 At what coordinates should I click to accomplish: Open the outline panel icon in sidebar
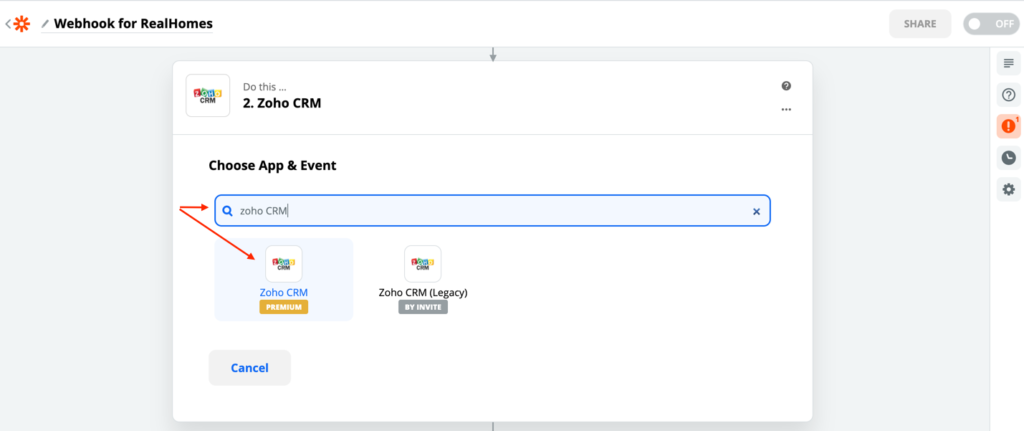pyautogui.click(x=1008, y=63)
